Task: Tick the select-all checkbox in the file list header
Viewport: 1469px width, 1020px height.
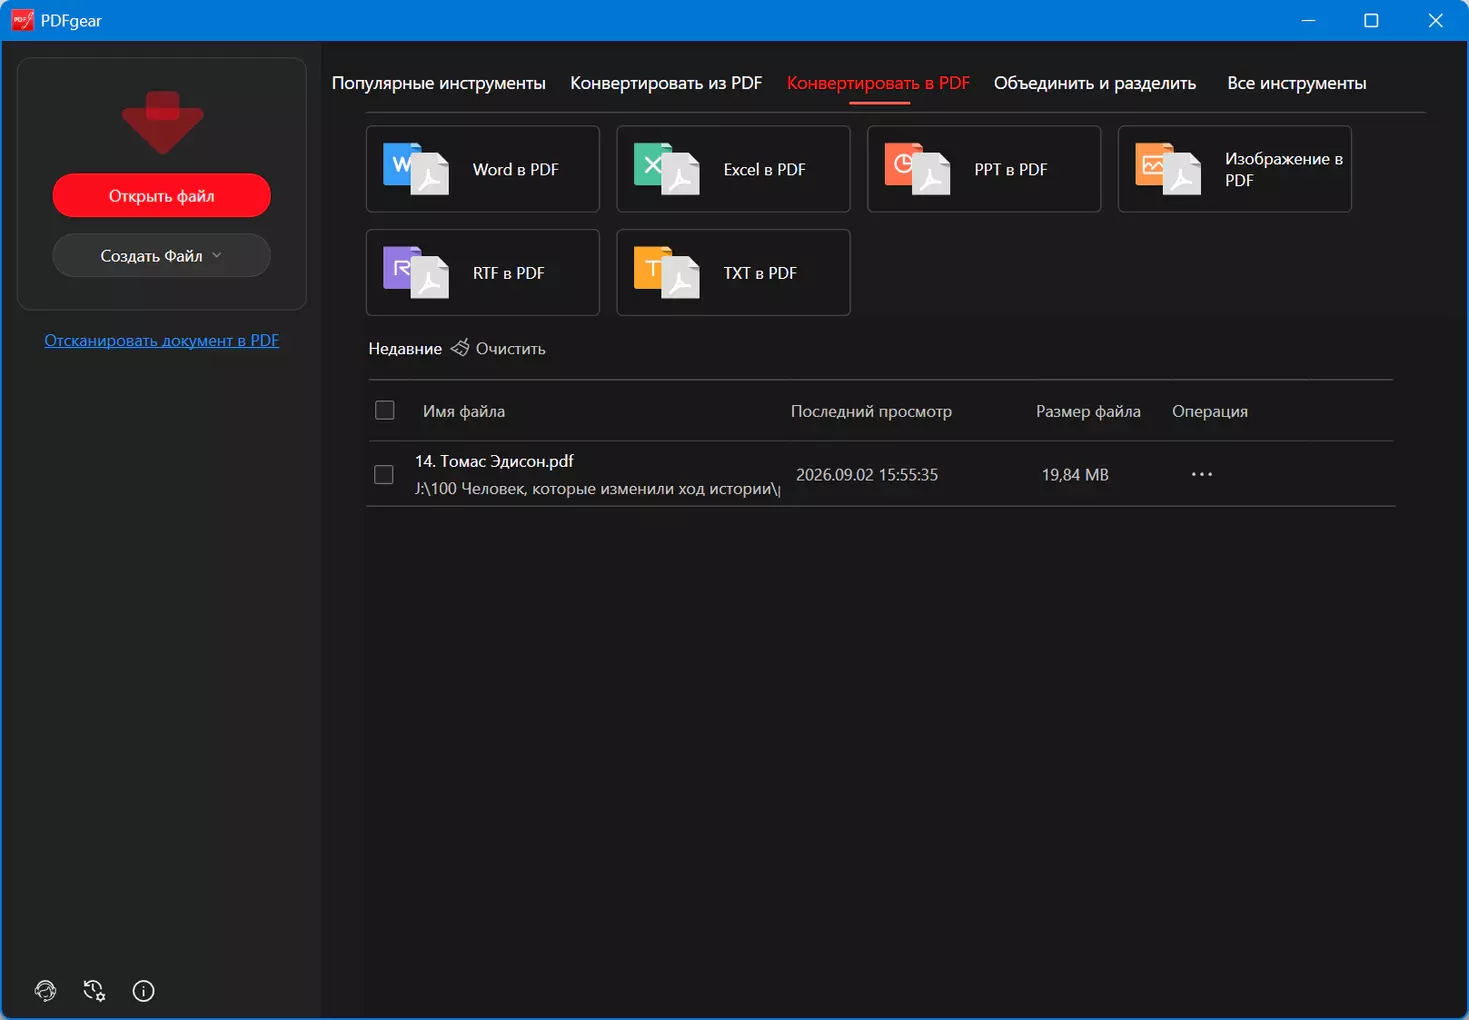Action: tap(384, 410)
